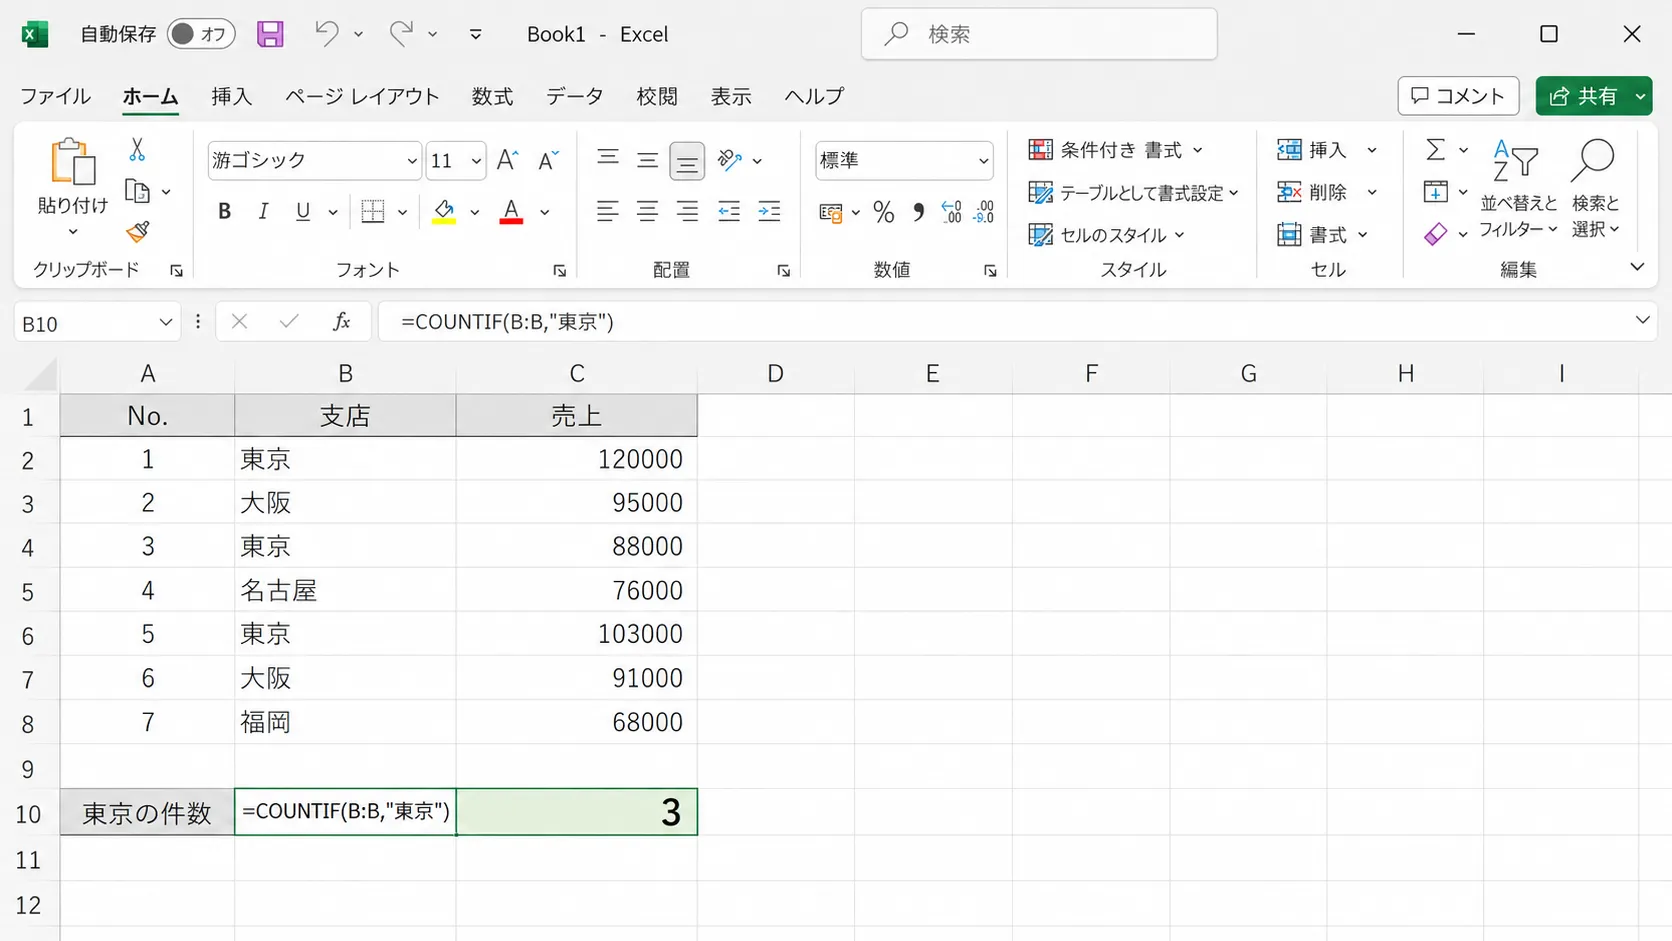Toggle Italic formatting
Viewport: 1672px width, 941px height.
(263, 211)
